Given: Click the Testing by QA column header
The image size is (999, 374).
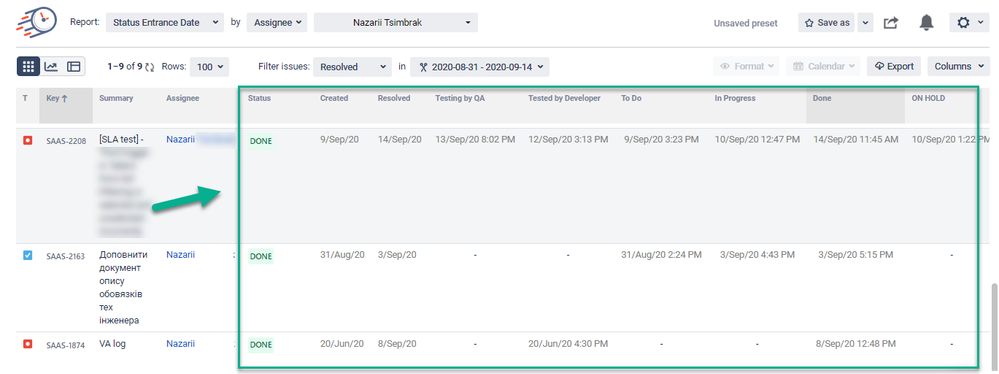Looking at the screenshot, I should point(460,98).
